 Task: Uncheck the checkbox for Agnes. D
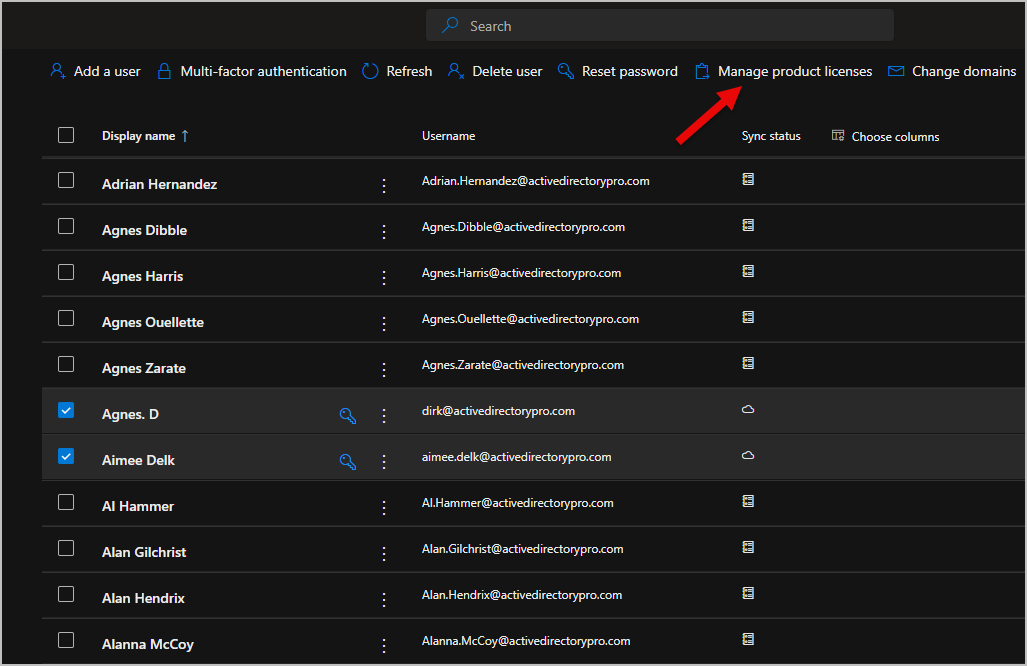tap(65, 410)
